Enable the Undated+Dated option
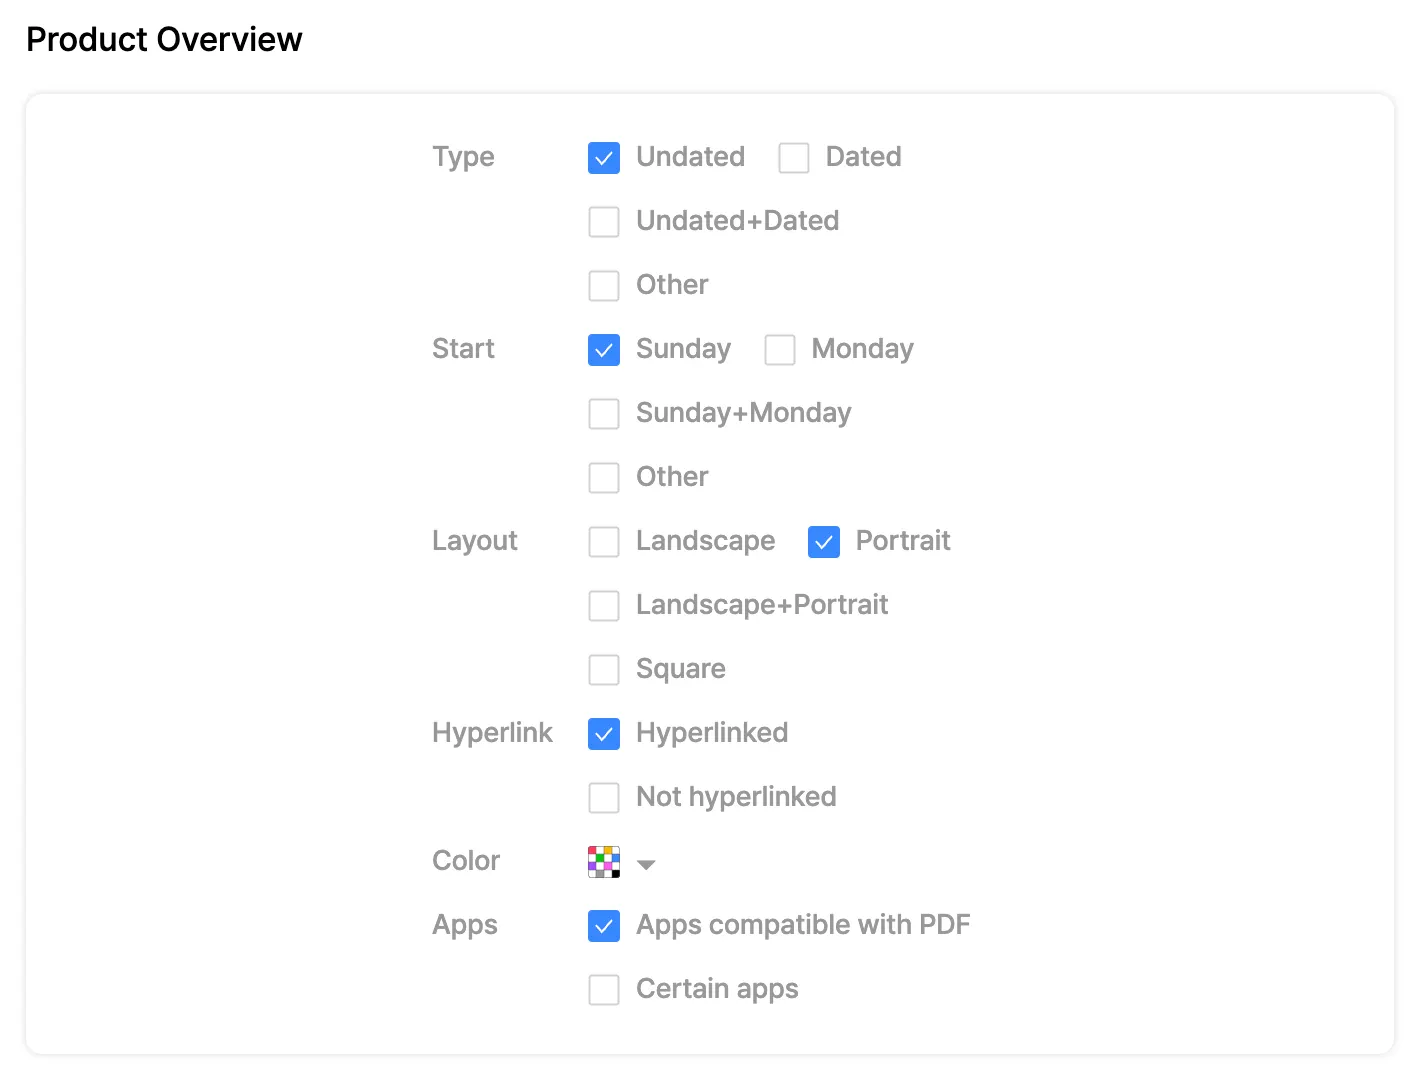 click(604, 222)
